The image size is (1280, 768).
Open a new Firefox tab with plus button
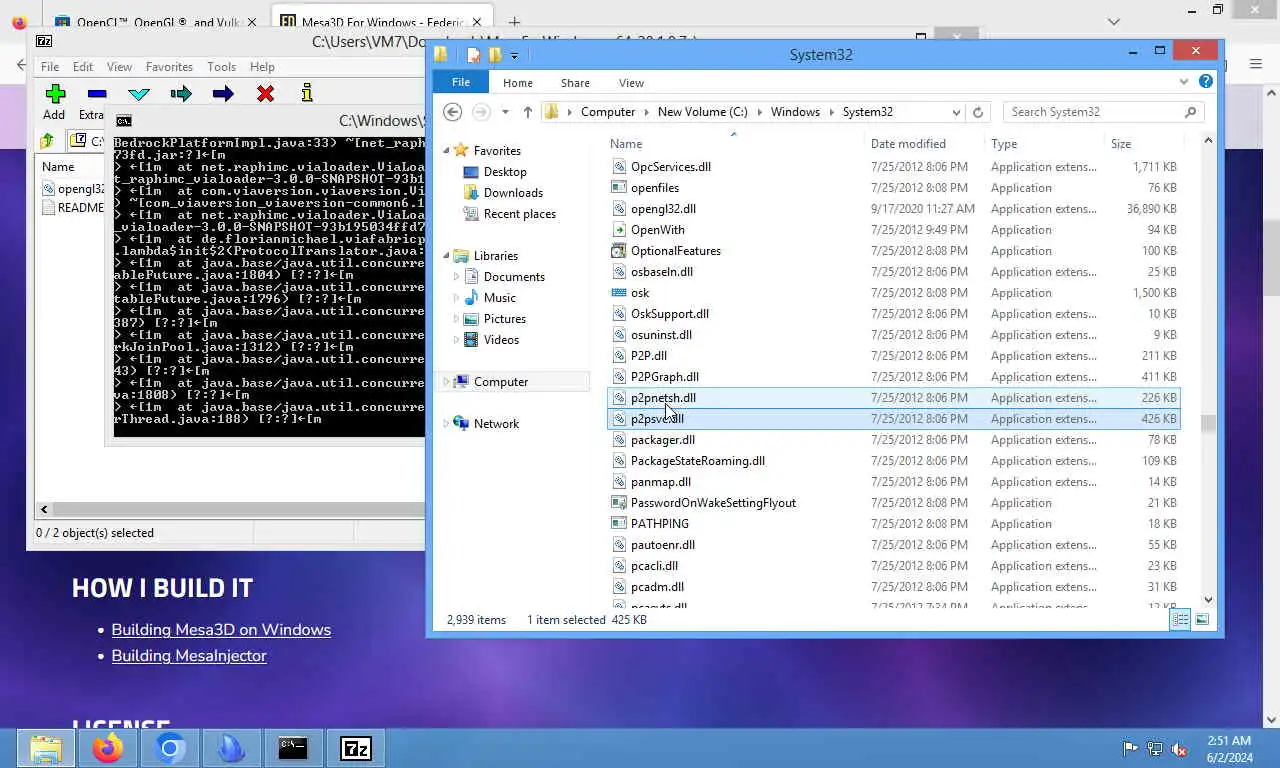click(514, 22)
